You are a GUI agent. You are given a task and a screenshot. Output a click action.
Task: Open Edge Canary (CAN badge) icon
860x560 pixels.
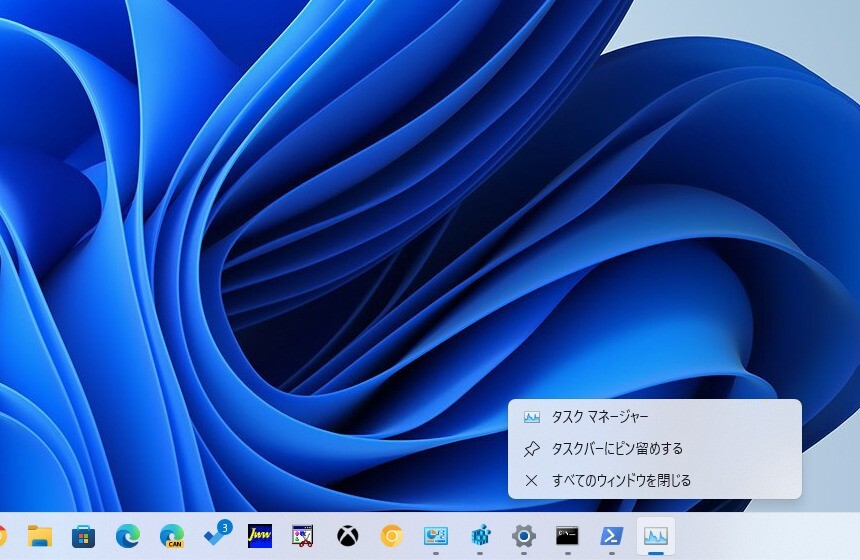pos(172,536)
